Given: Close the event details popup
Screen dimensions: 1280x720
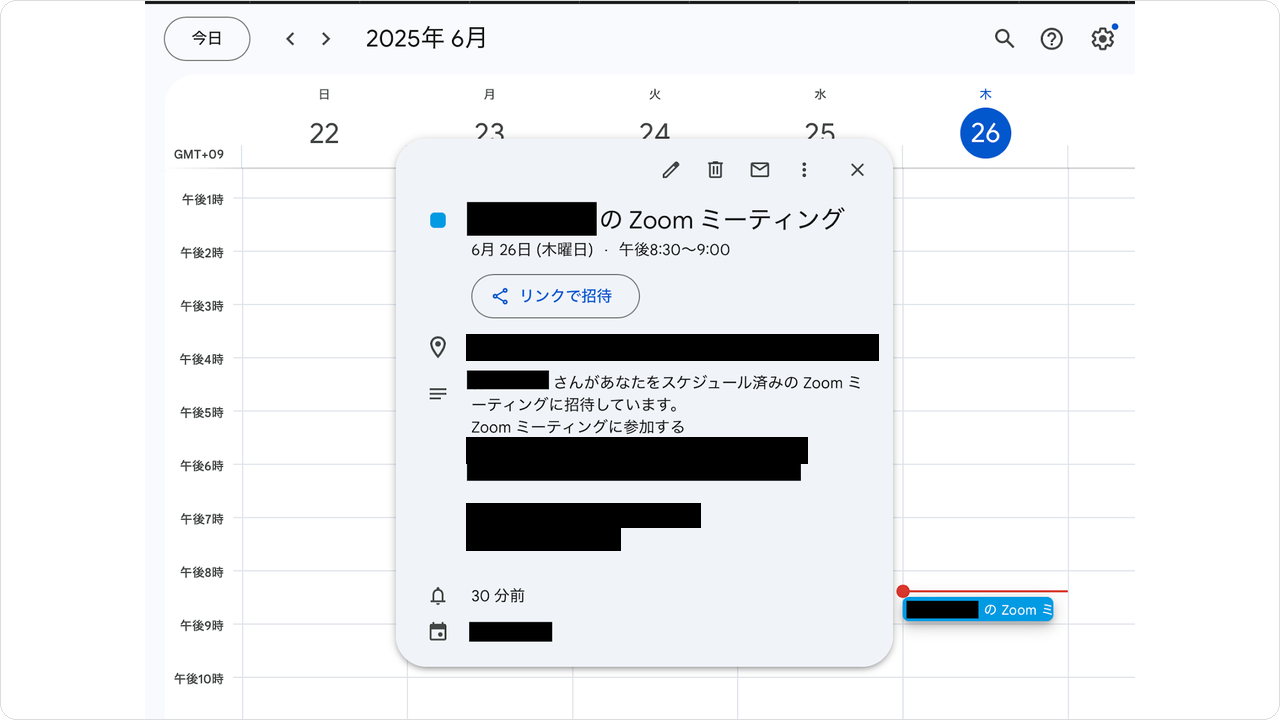Looking at the screenshot, I should [857, 170].
